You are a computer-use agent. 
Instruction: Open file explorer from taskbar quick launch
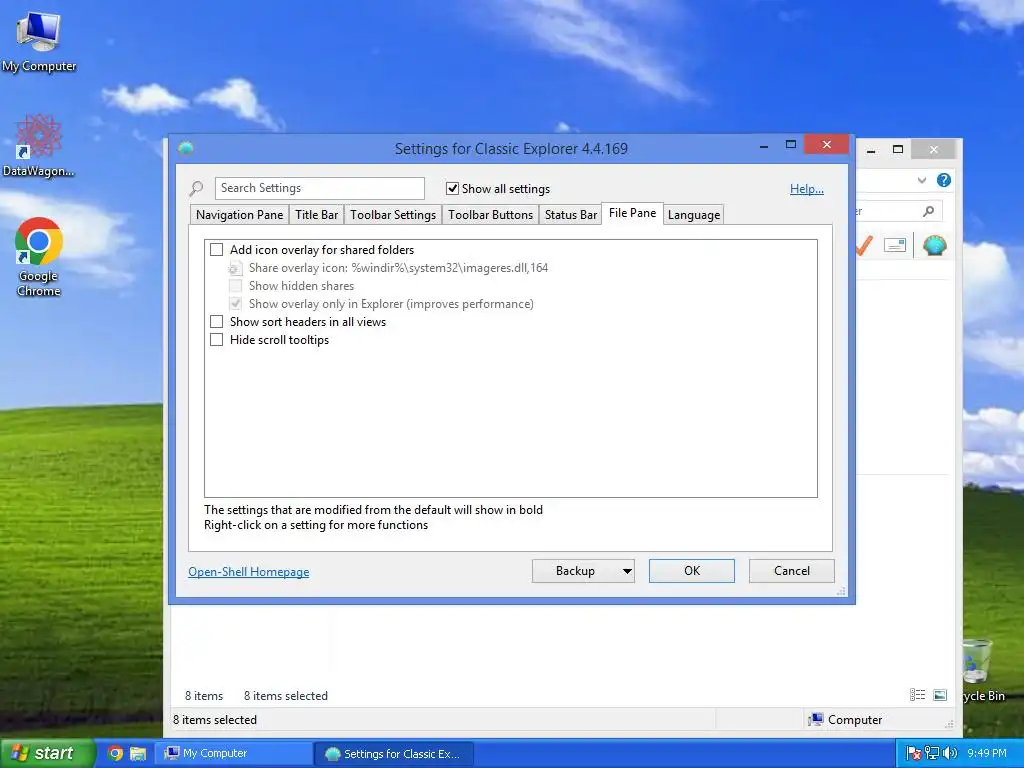(x=138, y=754)
